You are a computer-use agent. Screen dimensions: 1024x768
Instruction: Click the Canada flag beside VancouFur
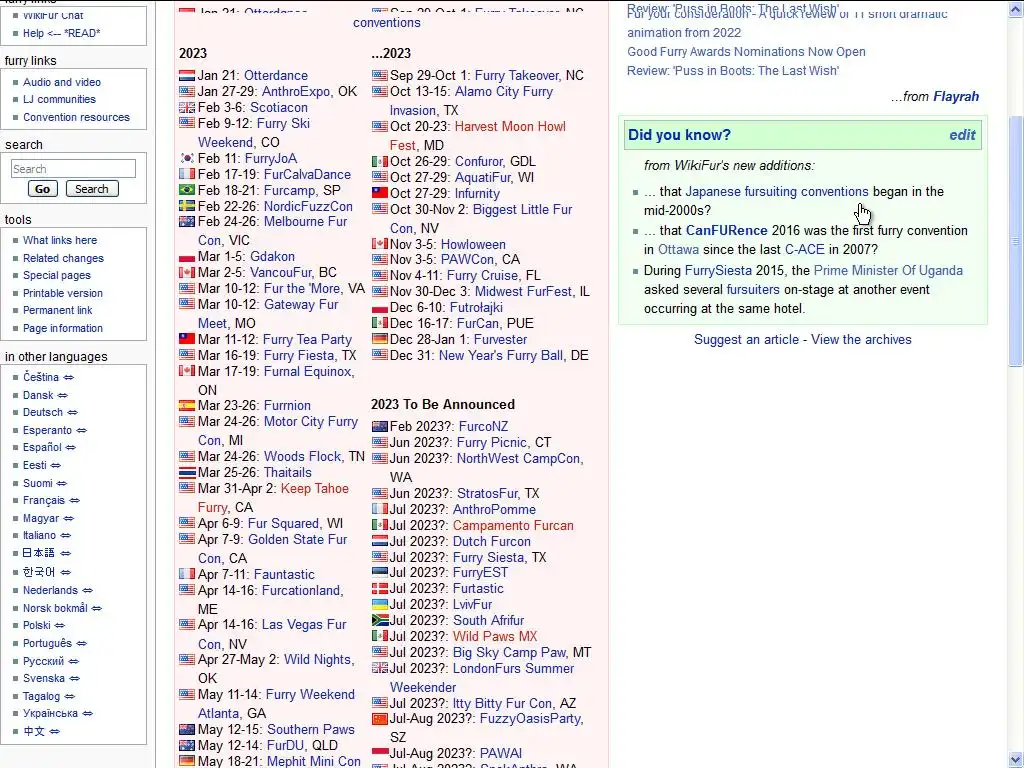pyautogui.click(x=187, y=273)
